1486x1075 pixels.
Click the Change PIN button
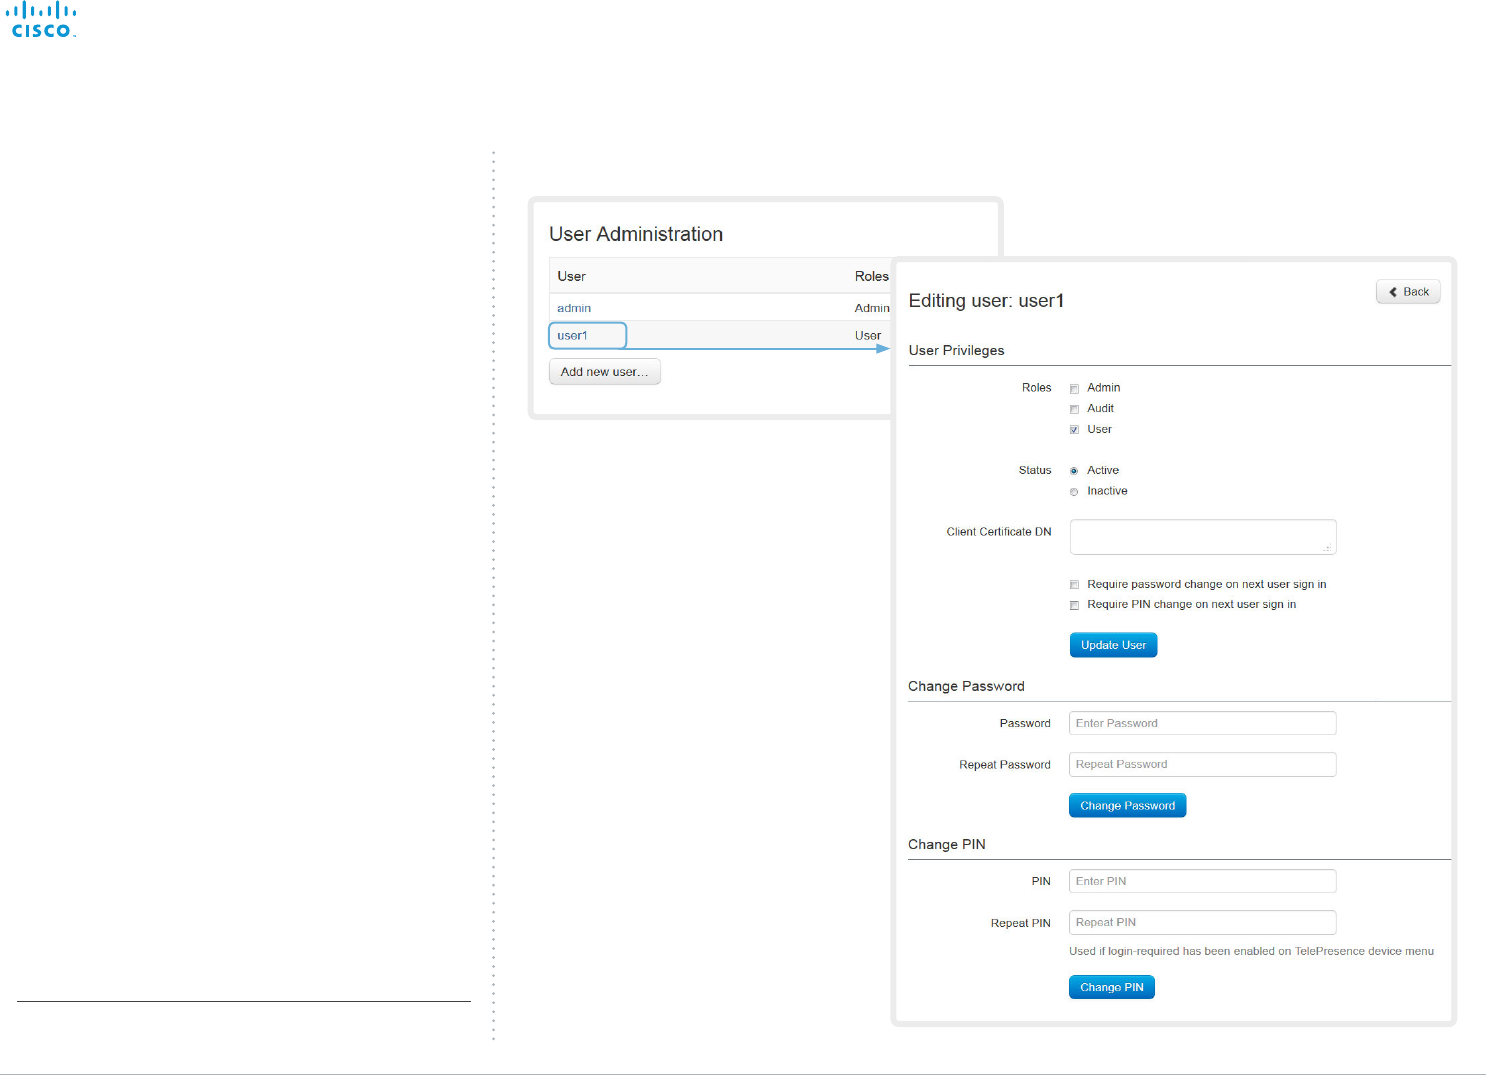pos(1112,987)
